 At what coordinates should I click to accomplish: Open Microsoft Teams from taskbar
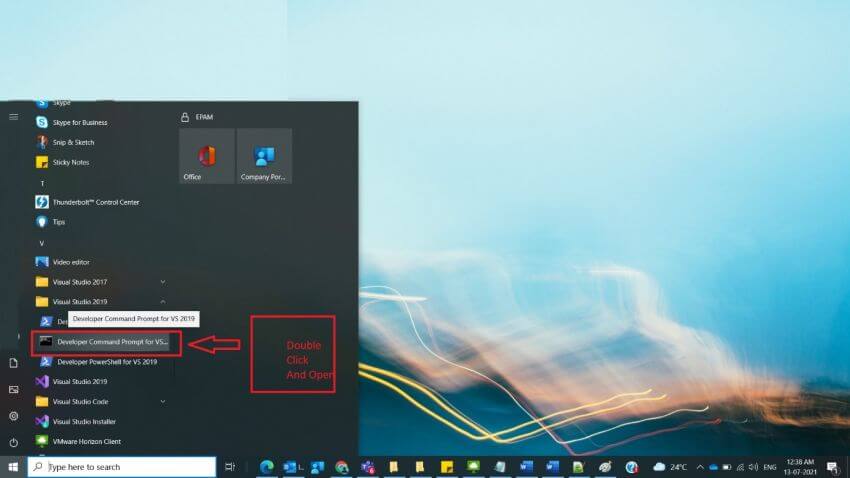tap(368, 467)
